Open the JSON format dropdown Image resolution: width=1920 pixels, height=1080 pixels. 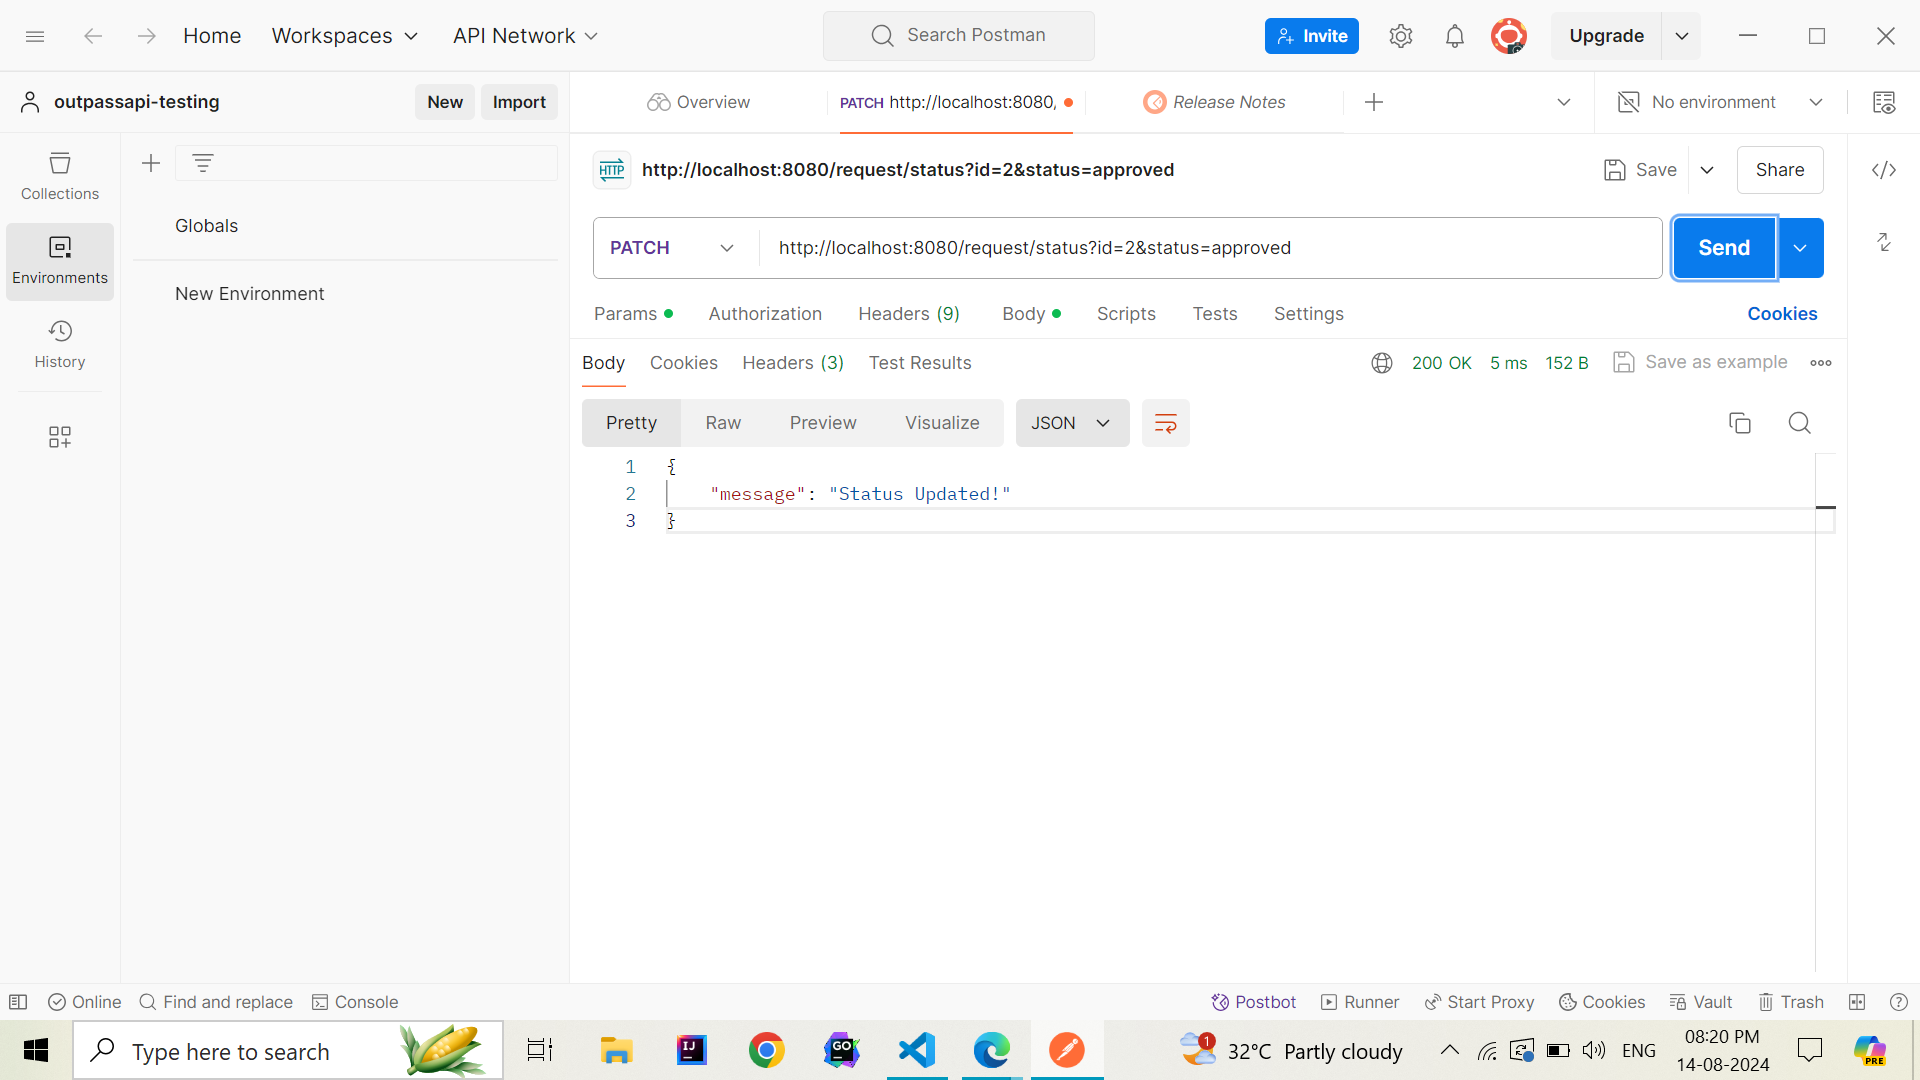pyautogui.click(x=1071, y=423)
